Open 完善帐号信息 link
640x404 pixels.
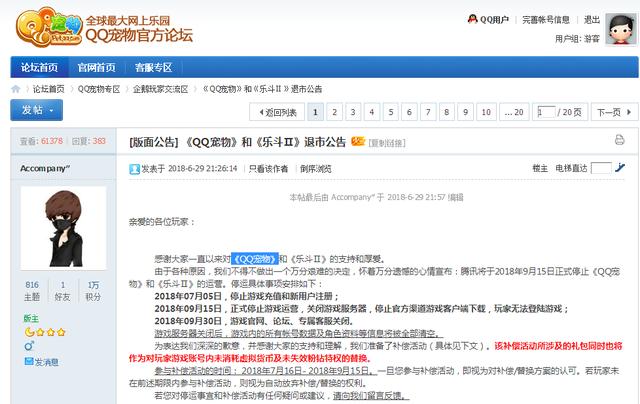(546, 20)
